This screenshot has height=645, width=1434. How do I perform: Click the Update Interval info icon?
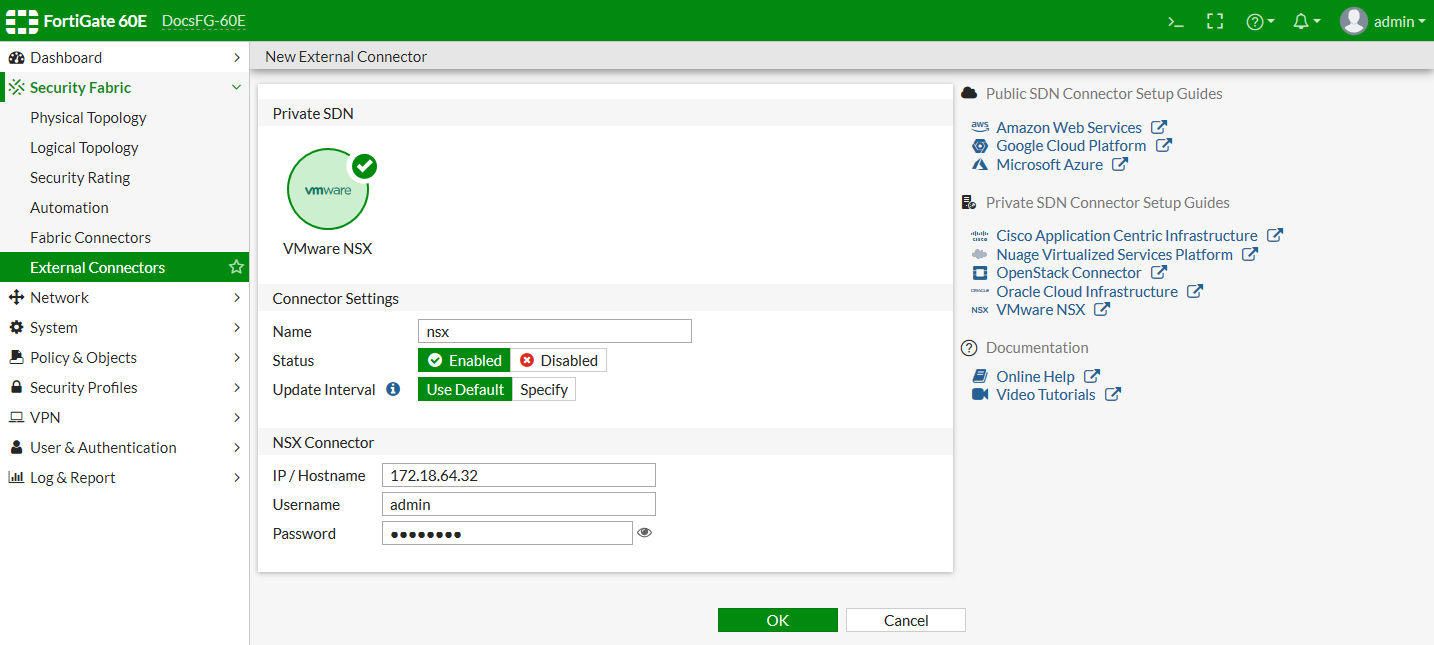tap(393, 389)
